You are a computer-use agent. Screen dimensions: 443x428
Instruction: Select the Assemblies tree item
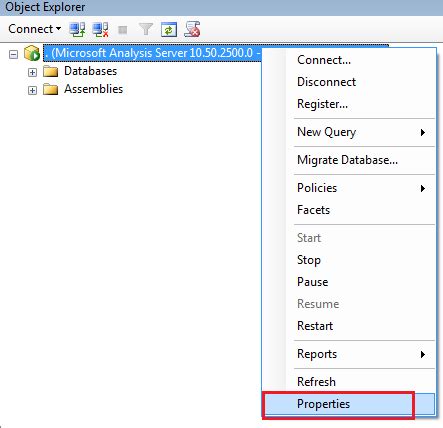(93, 89)
